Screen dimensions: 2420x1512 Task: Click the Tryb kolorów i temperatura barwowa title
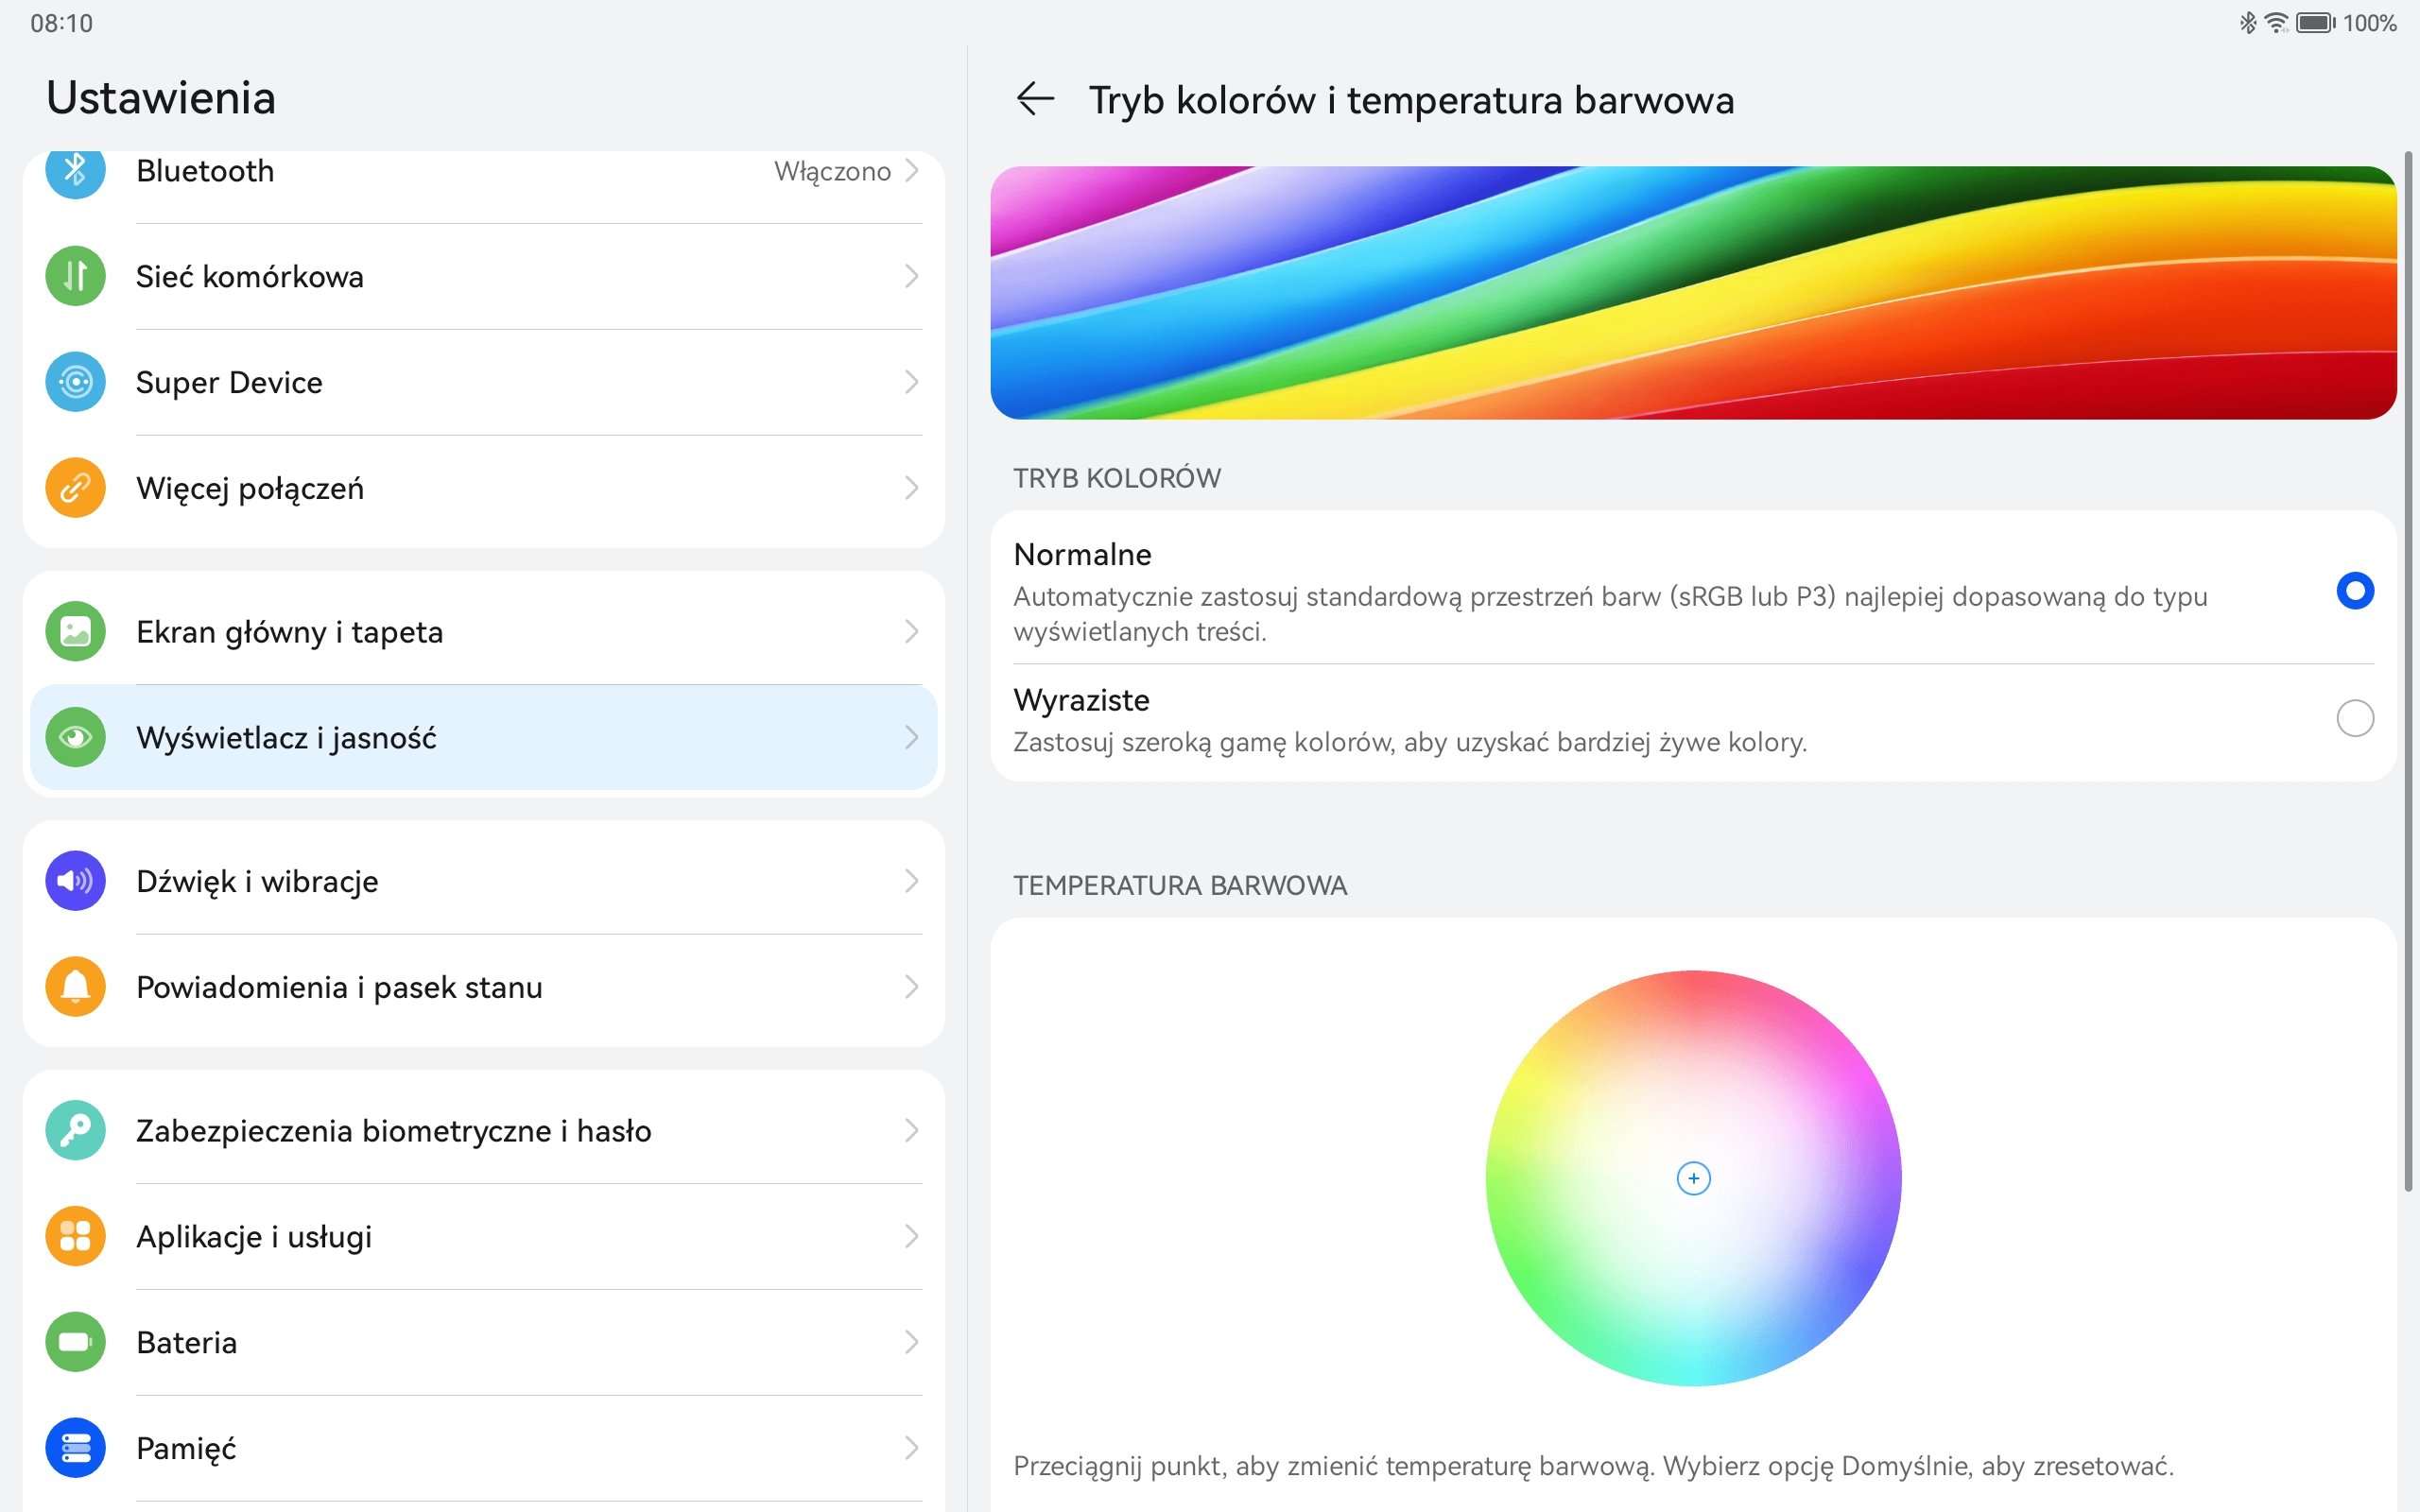click(1411, 100)
